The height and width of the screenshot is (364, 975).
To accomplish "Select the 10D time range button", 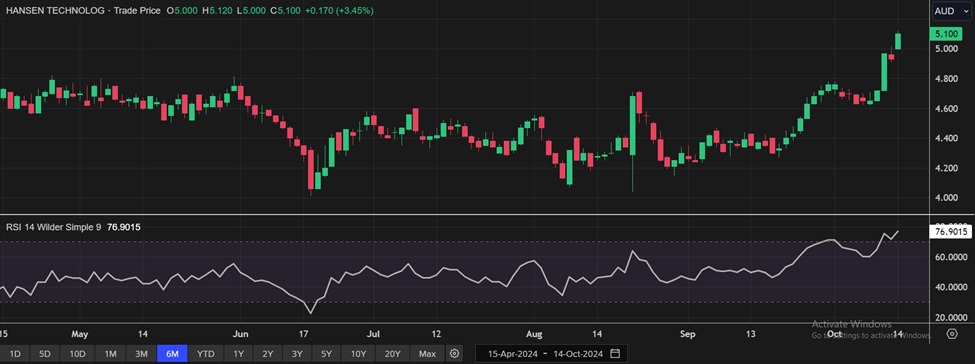I will (x=77, y=354).
